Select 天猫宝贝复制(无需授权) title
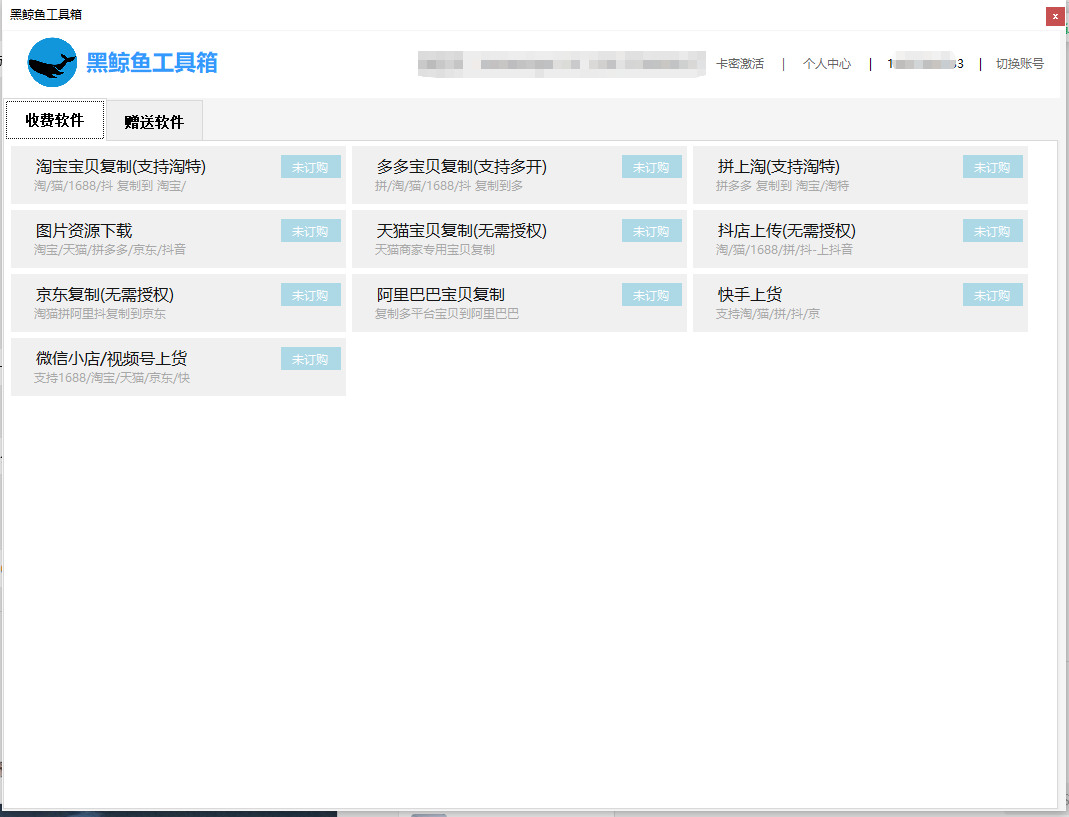The image size is (1069, 817). tap(462, 231)
